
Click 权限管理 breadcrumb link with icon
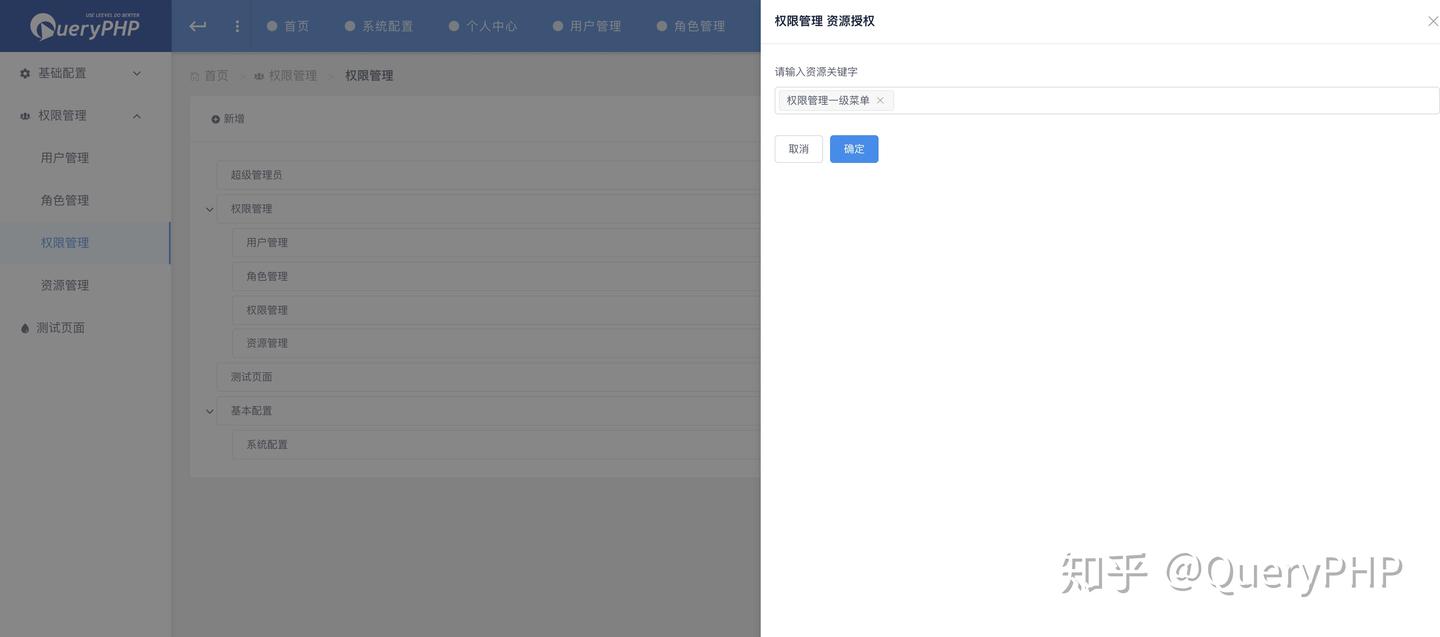pyautogui.click(x=285, y=76)
